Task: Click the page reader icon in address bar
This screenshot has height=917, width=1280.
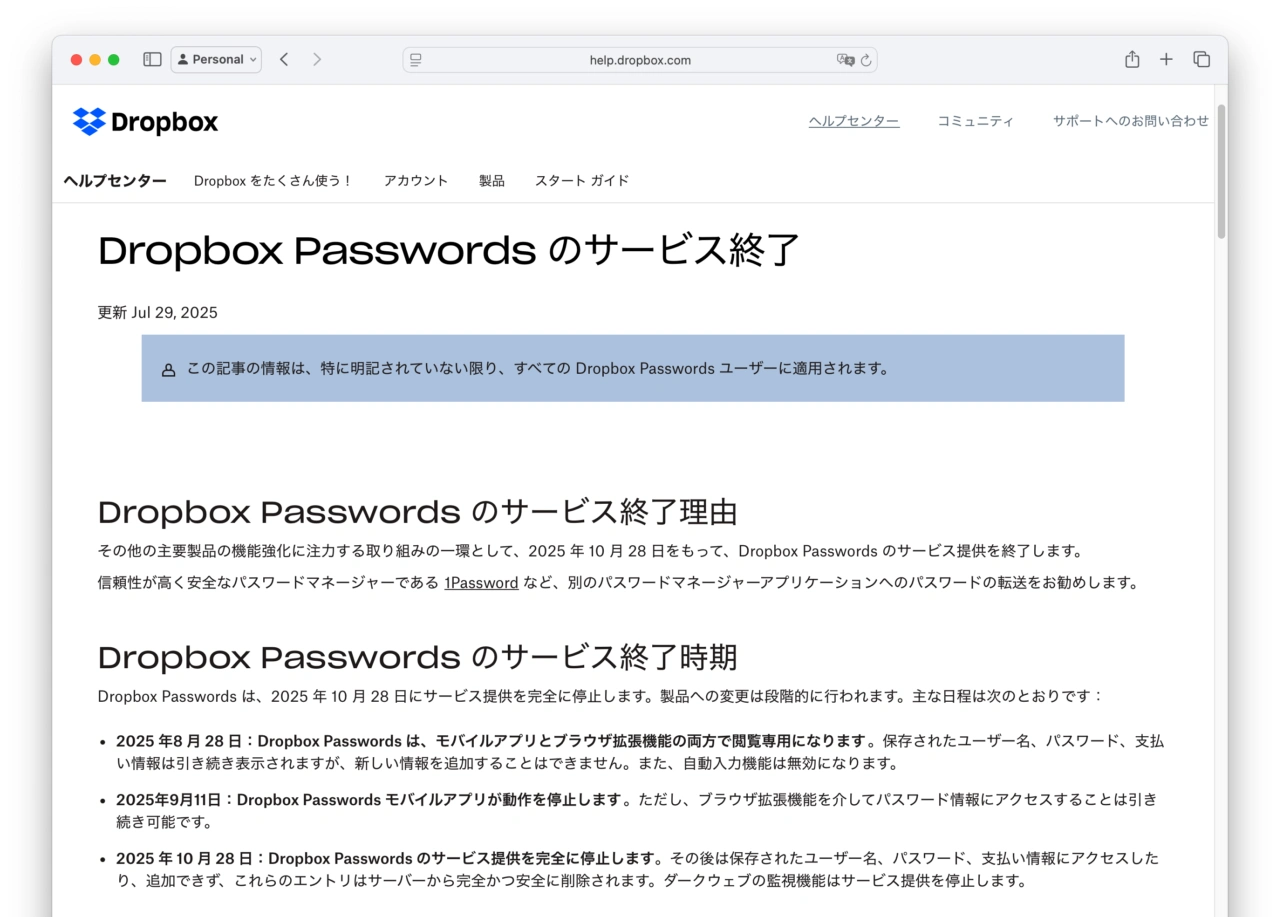Action: tap(416, 60)
